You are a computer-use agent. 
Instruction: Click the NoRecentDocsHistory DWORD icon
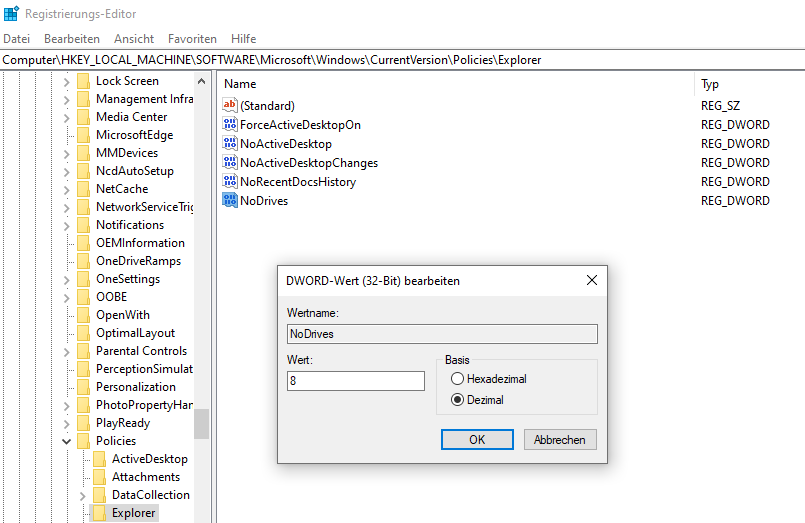[x=229, y=181]
